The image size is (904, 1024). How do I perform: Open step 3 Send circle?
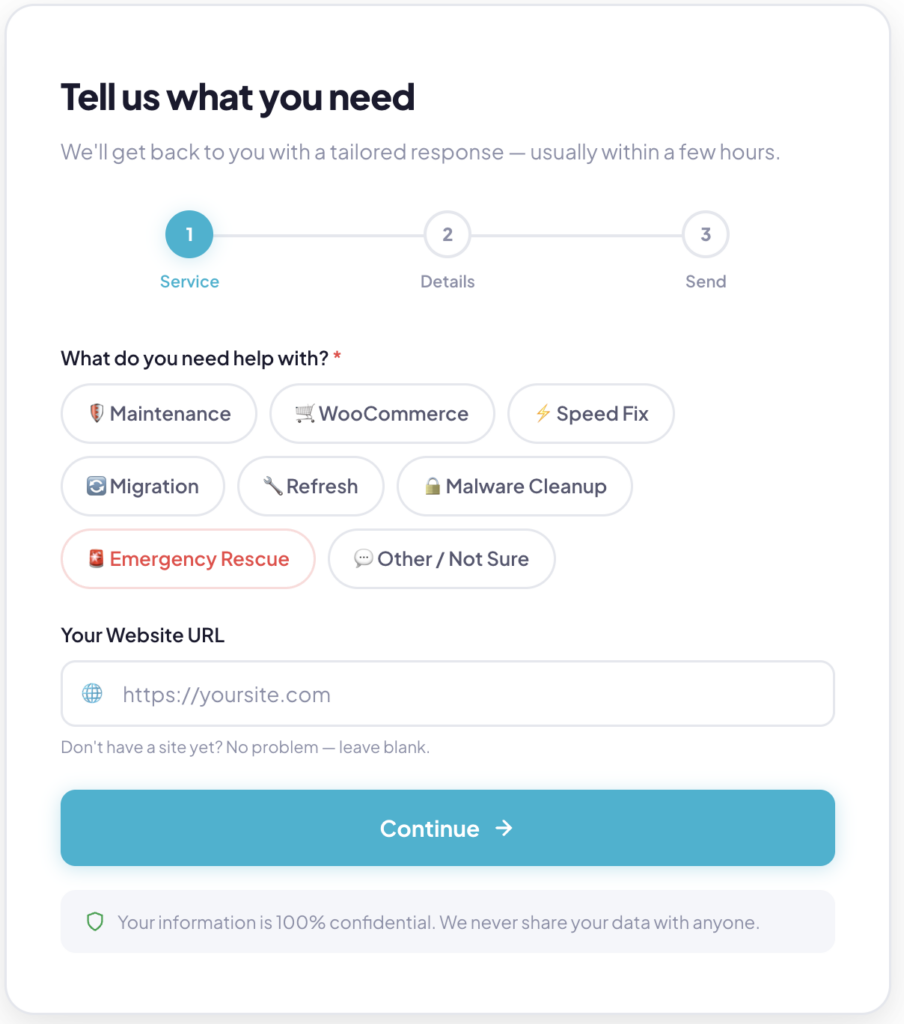(x=705, y=236)
